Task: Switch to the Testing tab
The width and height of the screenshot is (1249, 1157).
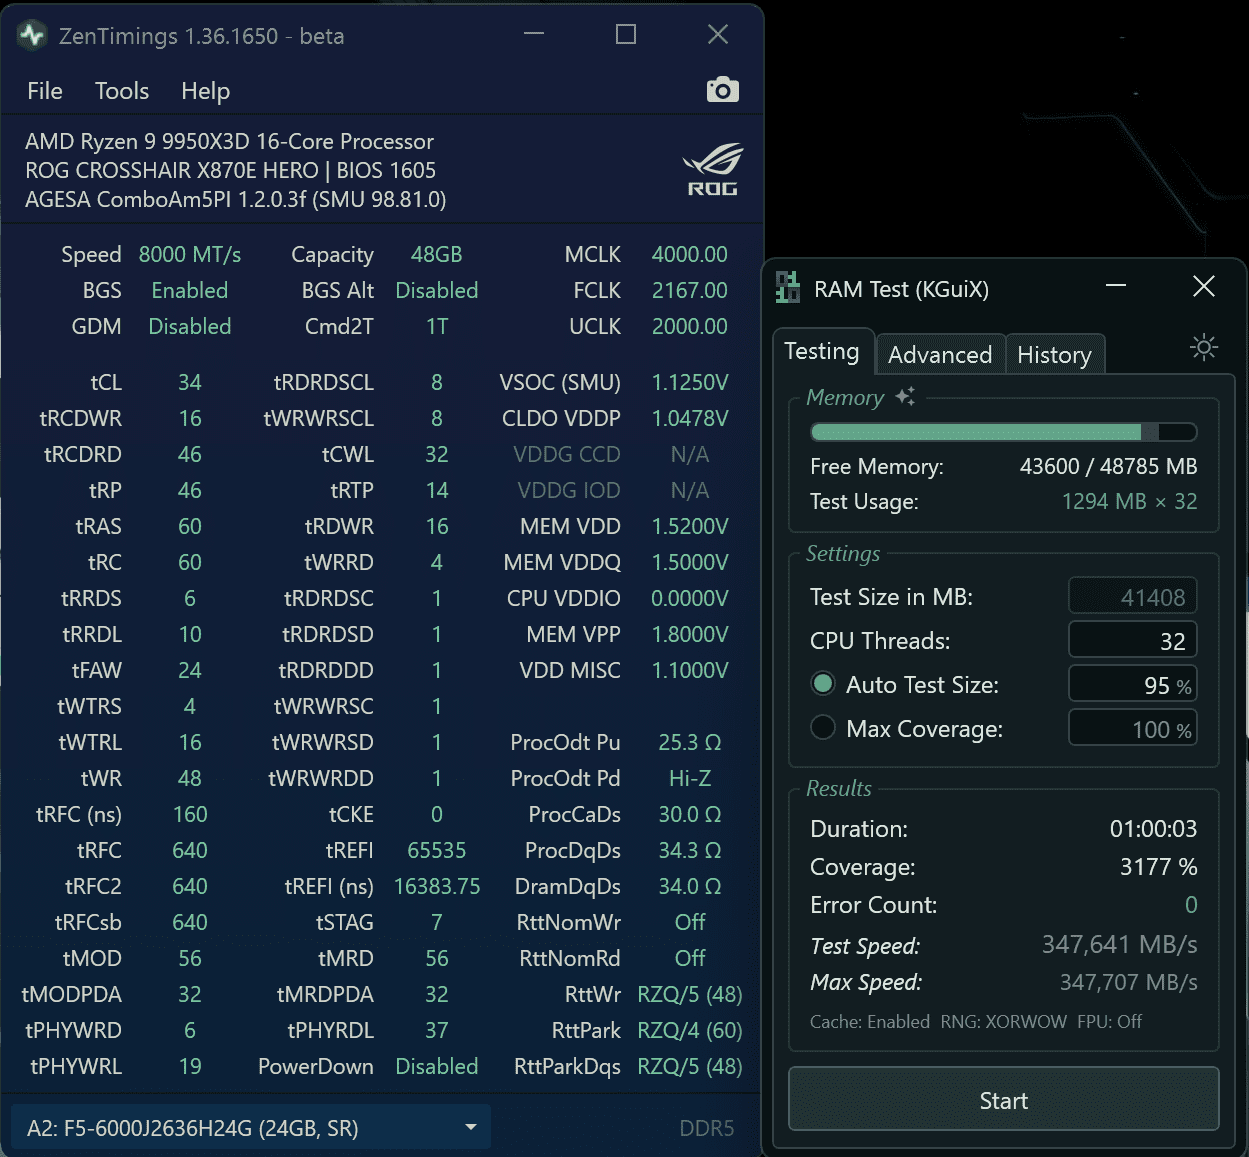Action: pyautogui.click(x=822, y=351)
